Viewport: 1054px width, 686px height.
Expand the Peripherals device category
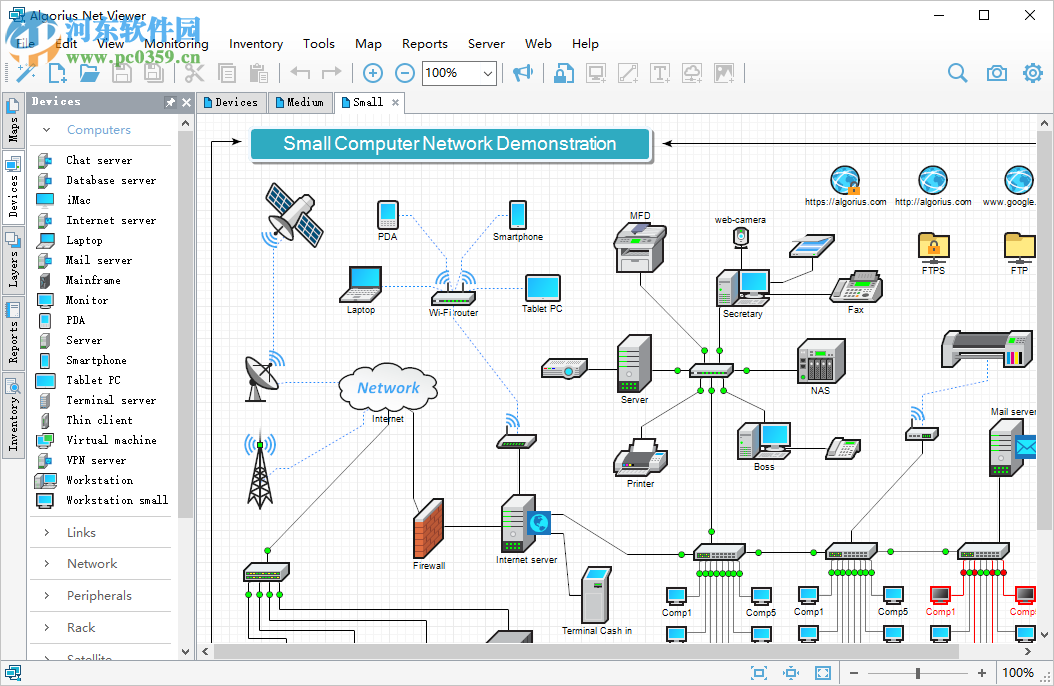pos(99,595)
